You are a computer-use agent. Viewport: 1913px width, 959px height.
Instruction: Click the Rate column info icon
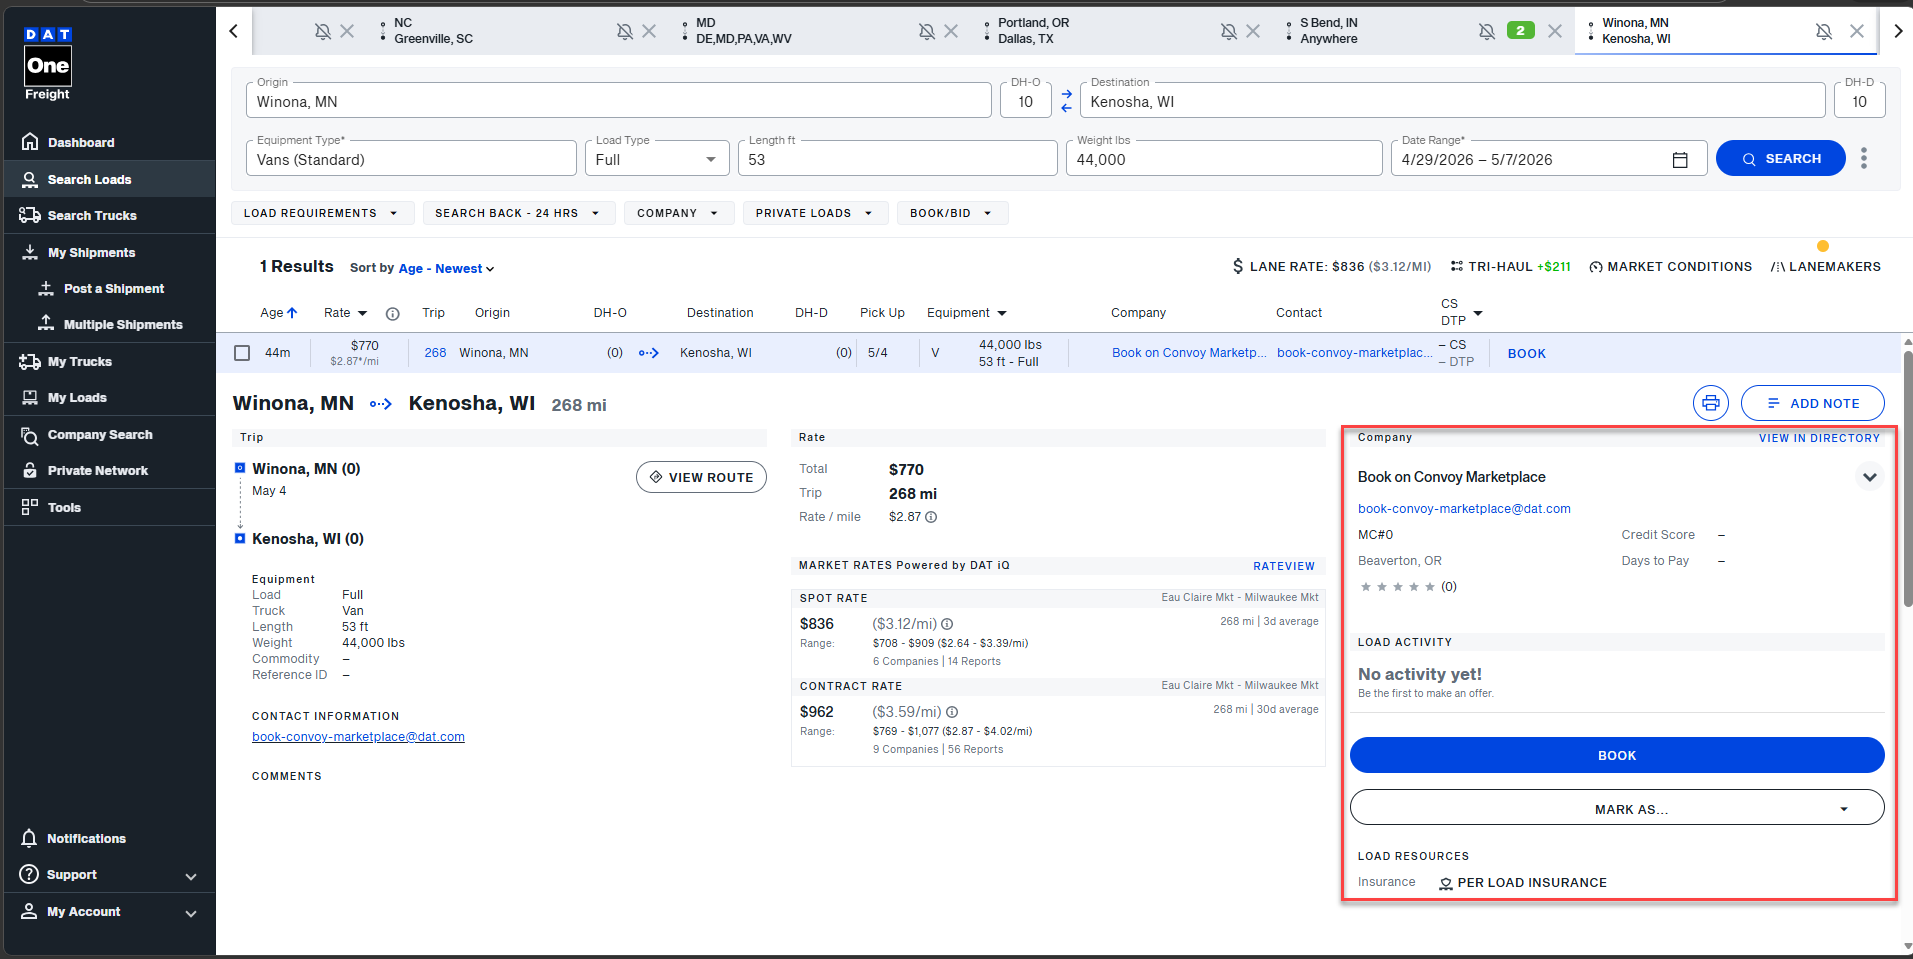click(x=393, y=314)
